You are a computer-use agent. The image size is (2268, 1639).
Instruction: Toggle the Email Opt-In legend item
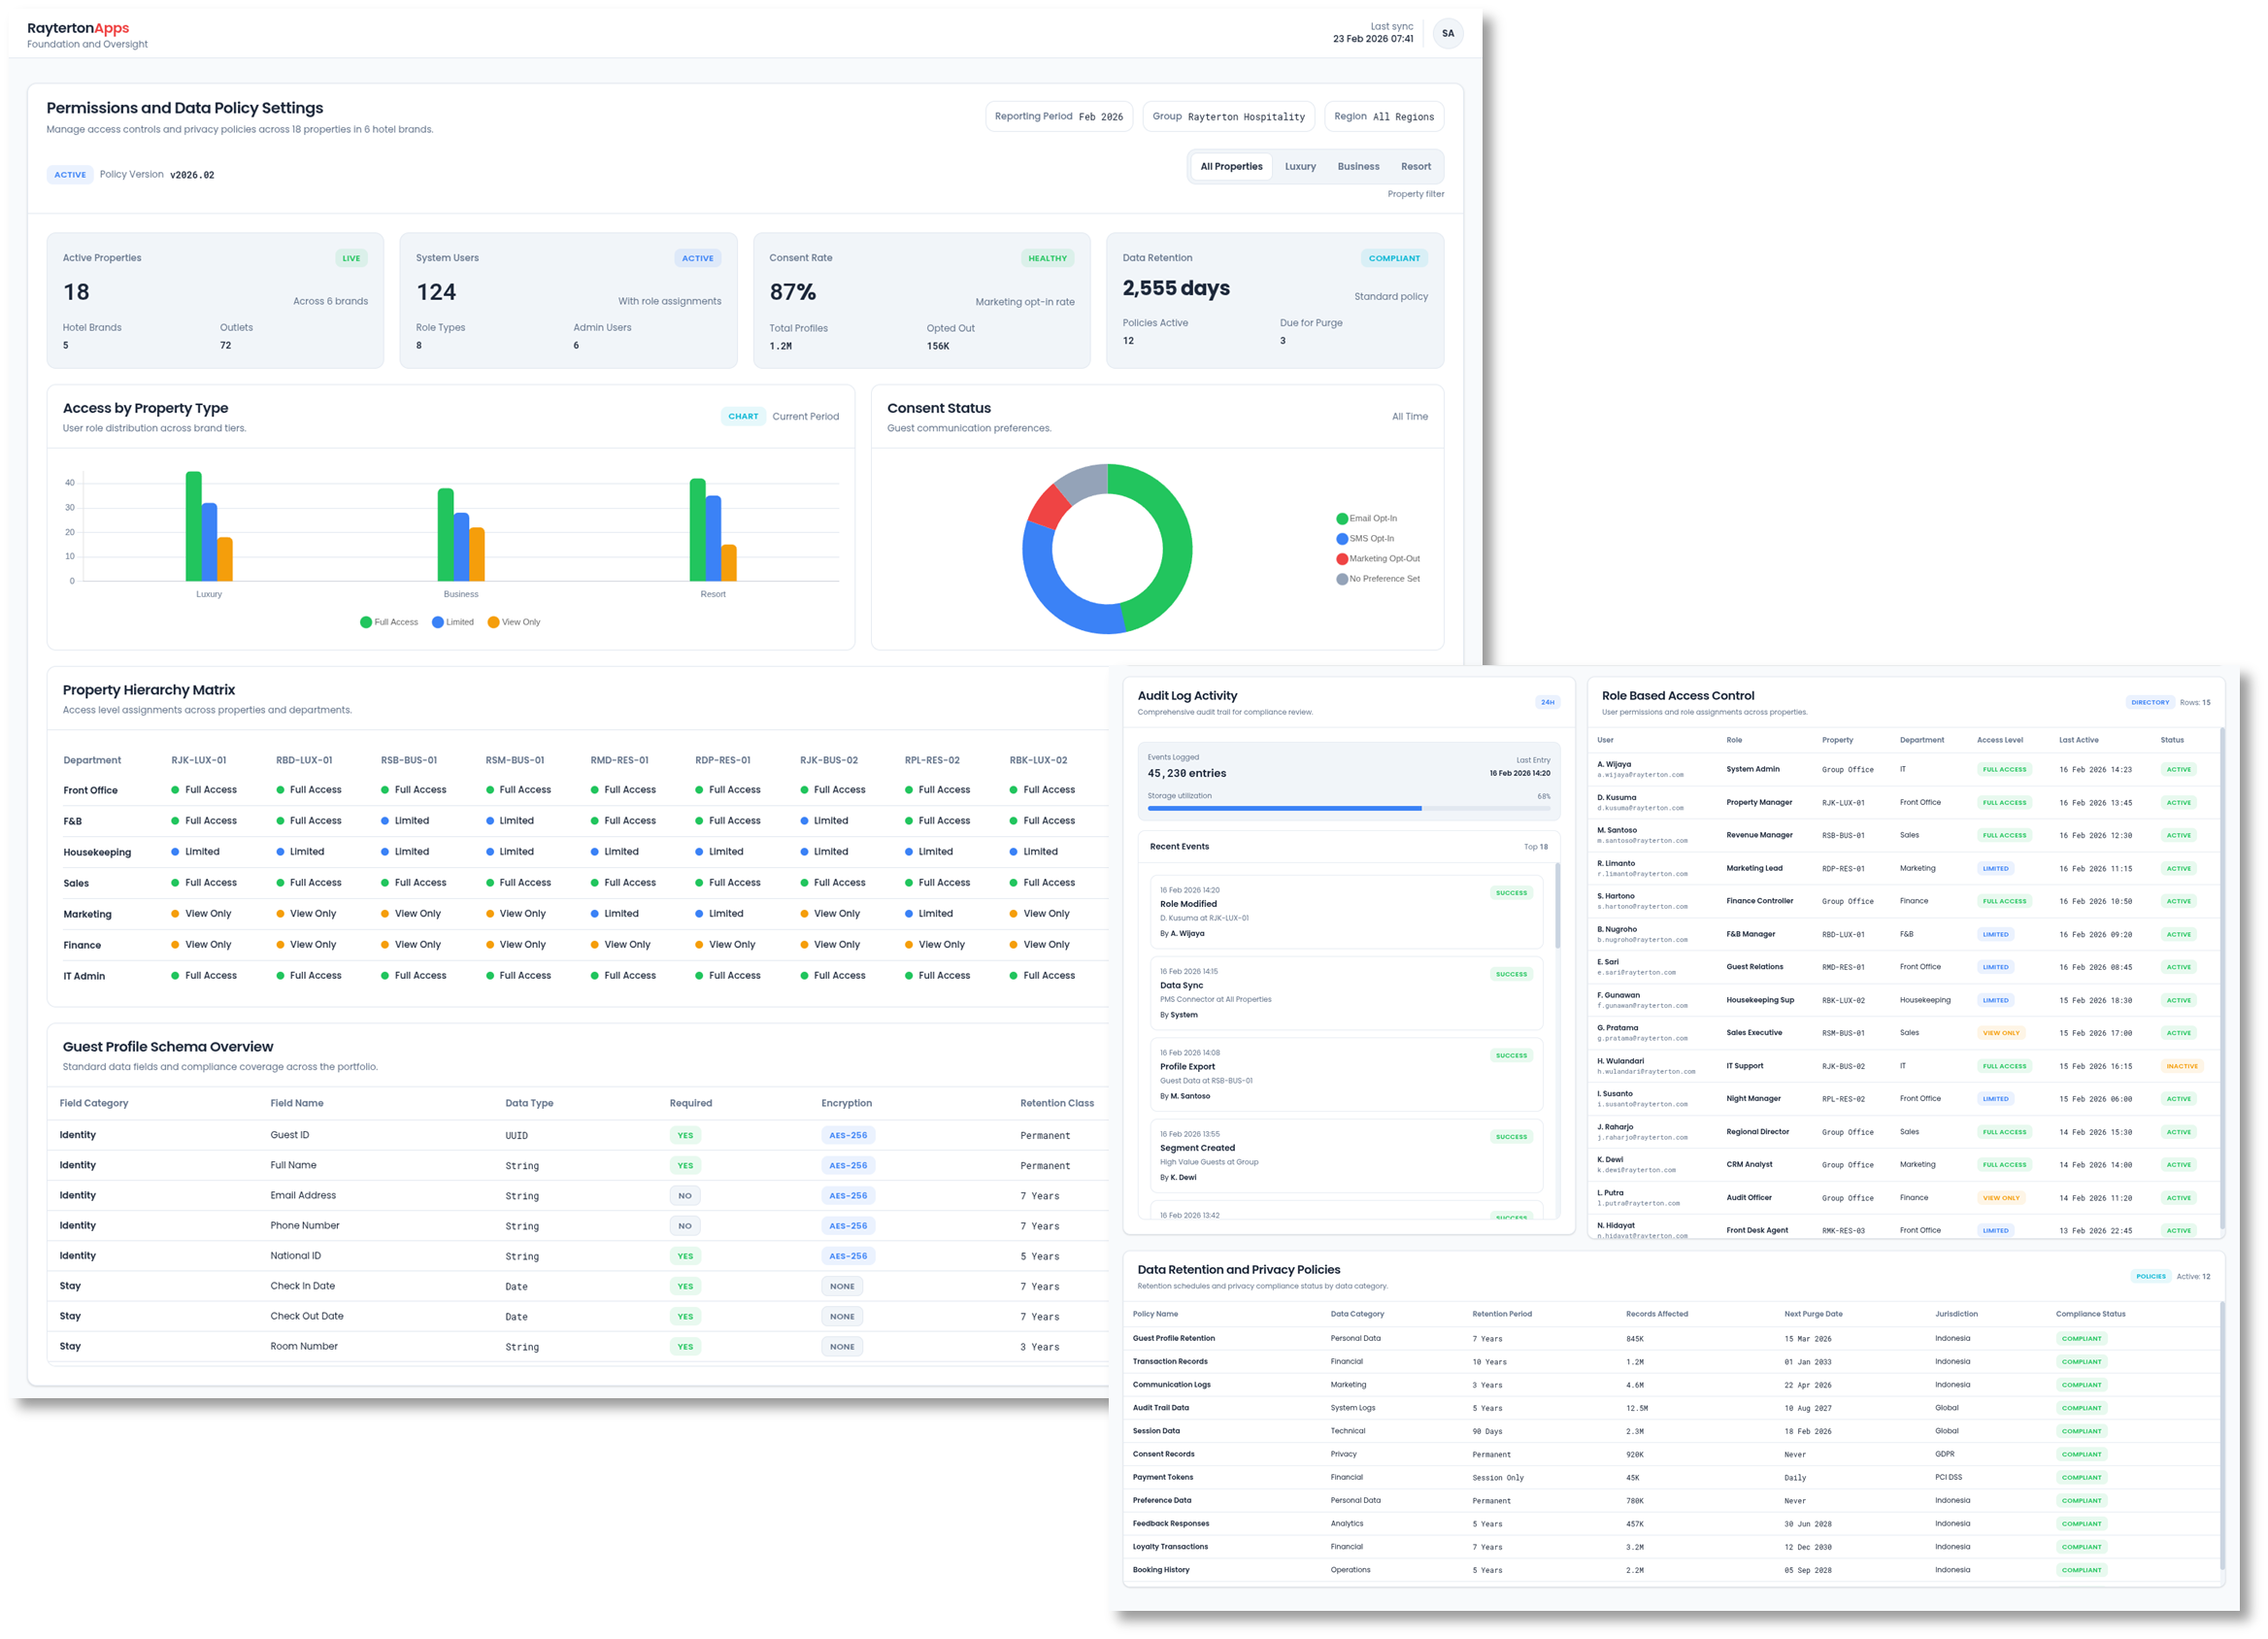1373,518
